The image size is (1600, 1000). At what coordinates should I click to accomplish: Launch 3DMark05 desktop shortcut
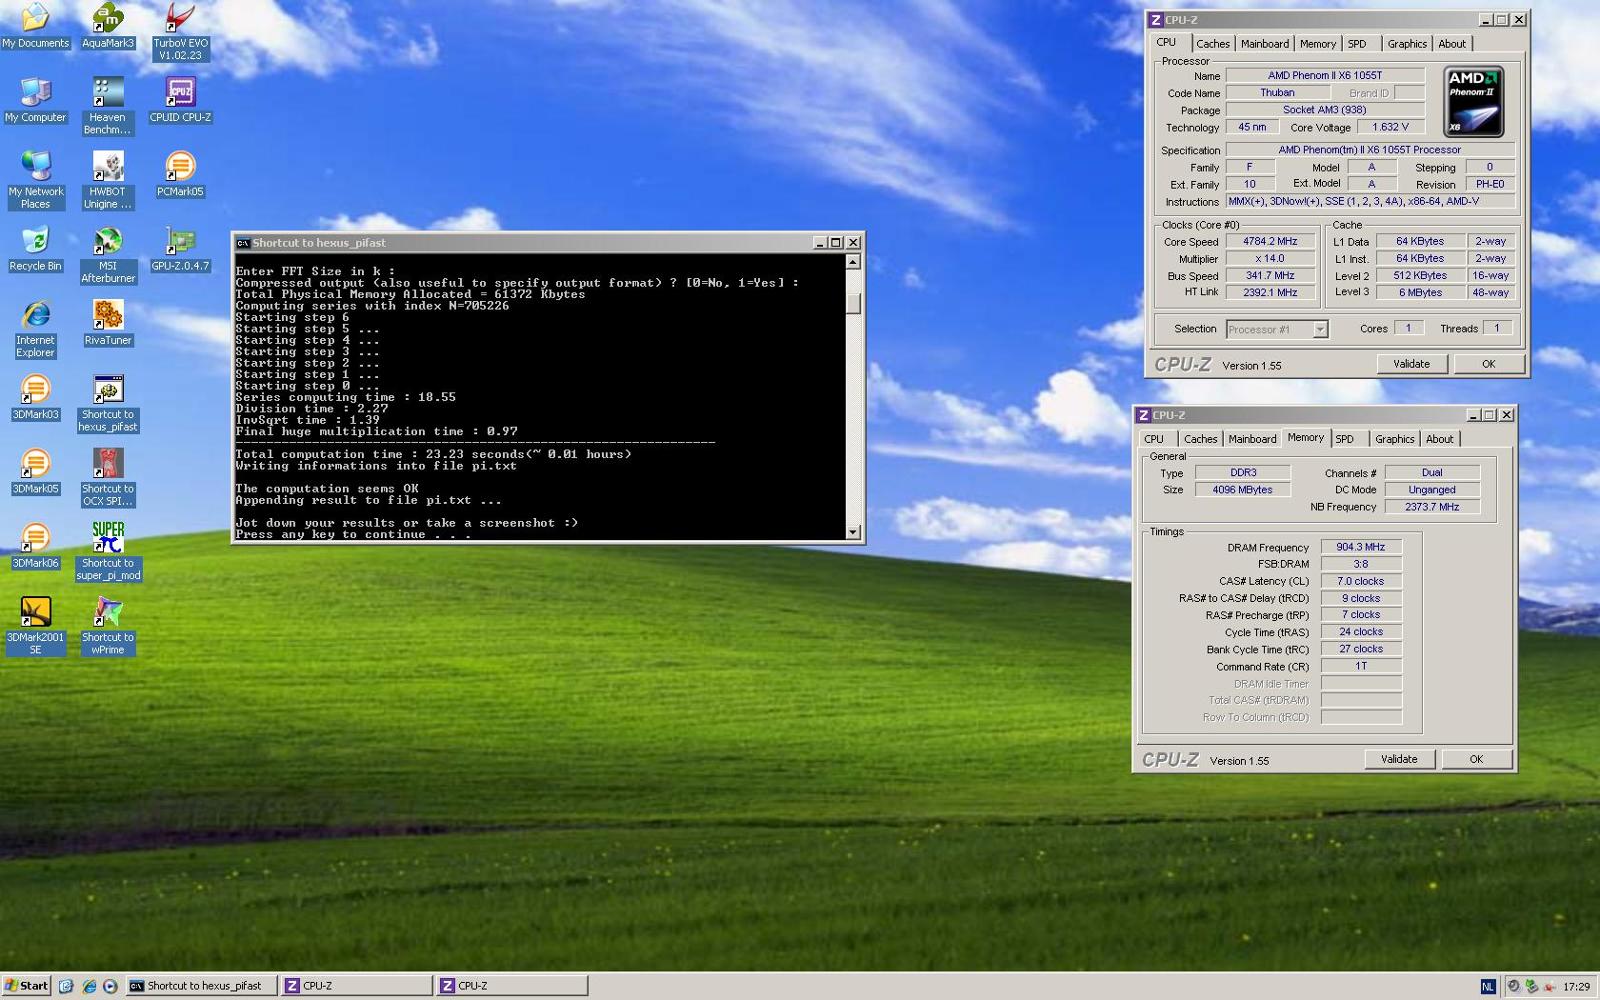35,472
